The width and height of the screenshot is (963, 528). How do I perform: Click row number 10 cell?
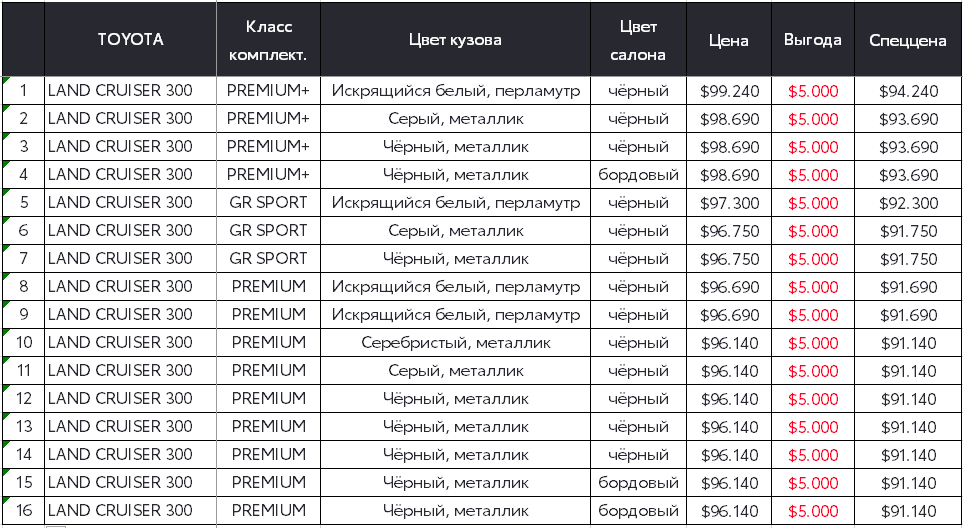[x=24, y=343]
